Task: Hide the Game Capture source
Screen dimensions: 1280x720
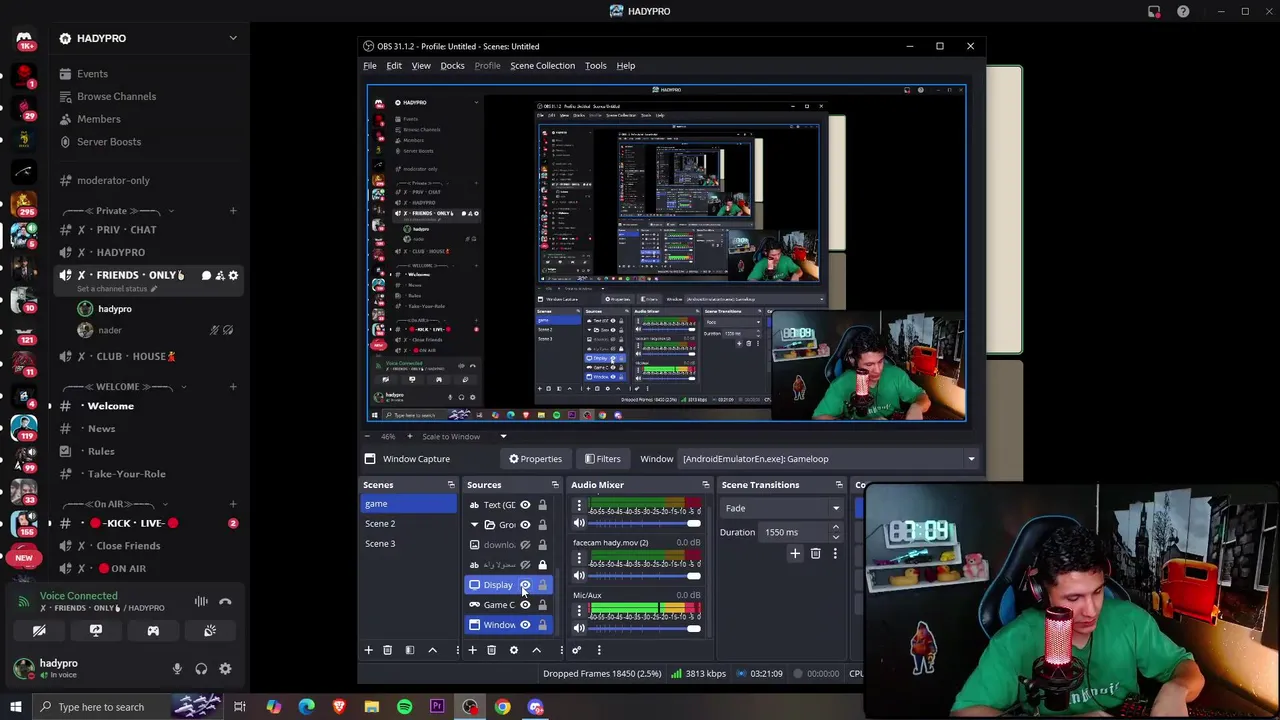Action: click(525, 605)
